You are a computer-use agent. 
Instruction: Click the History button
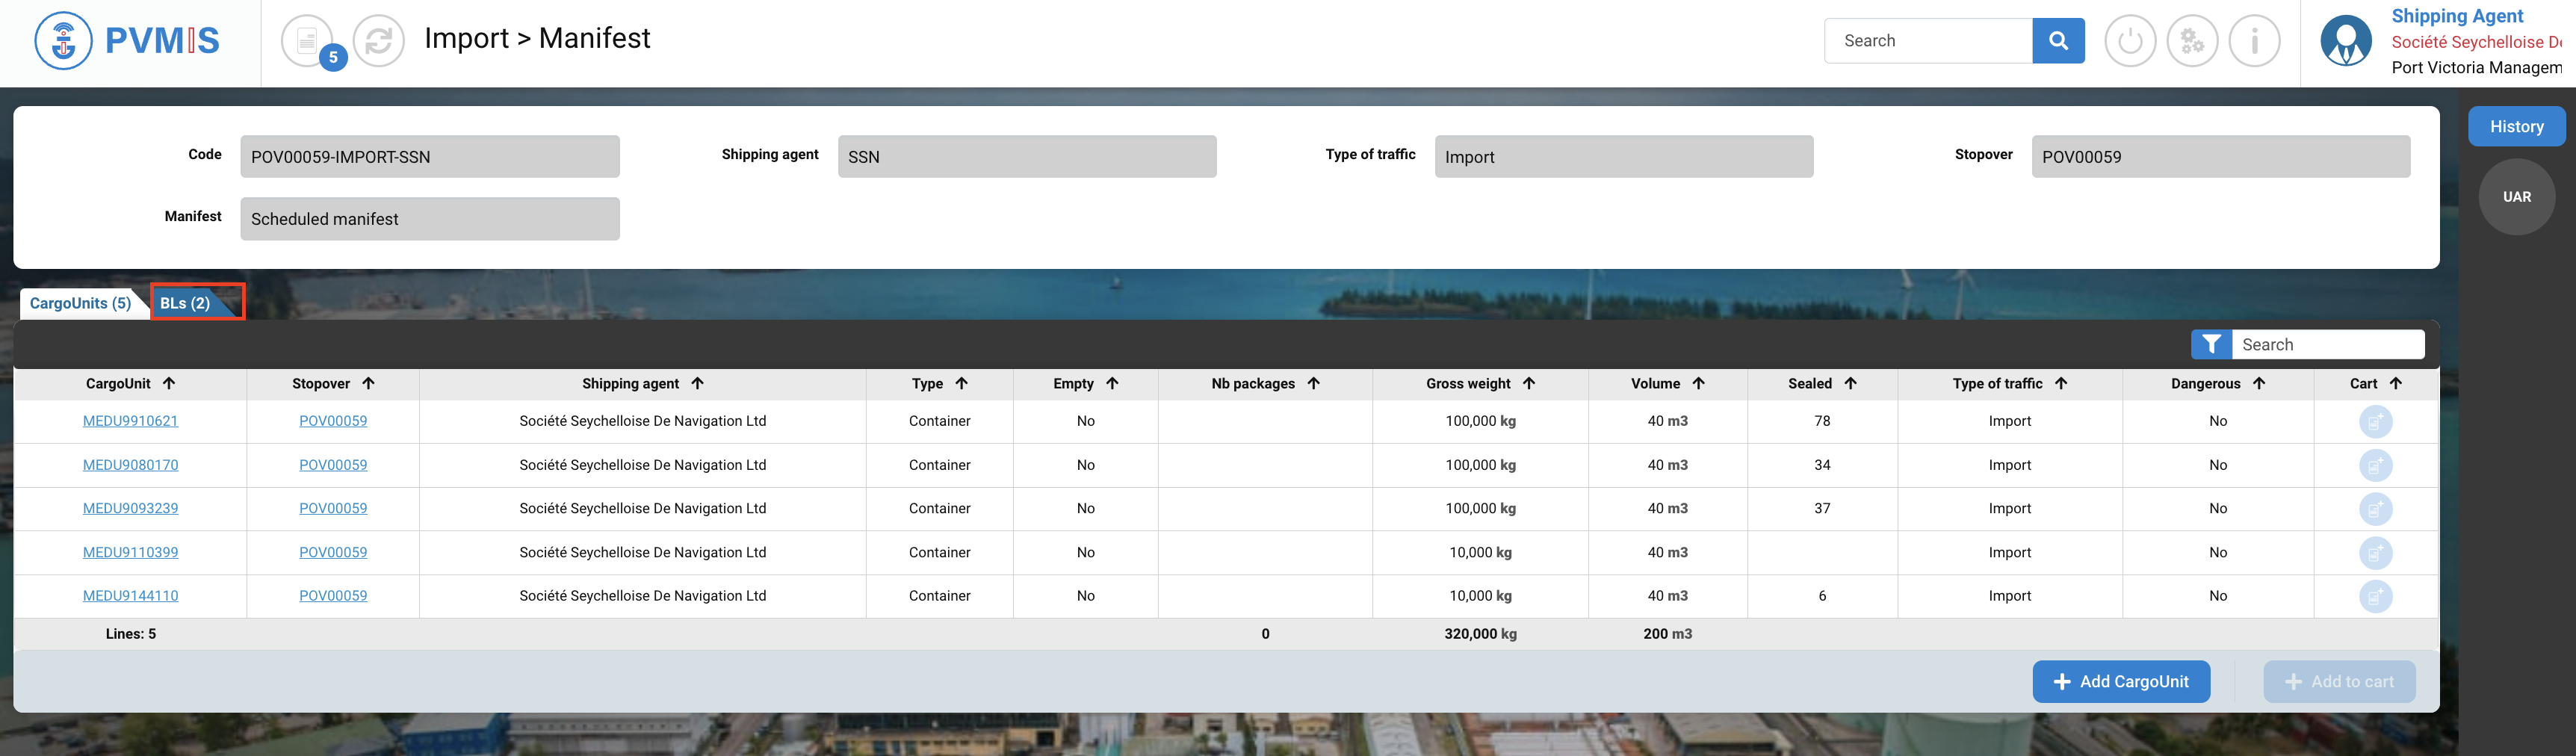[2515, 127]
